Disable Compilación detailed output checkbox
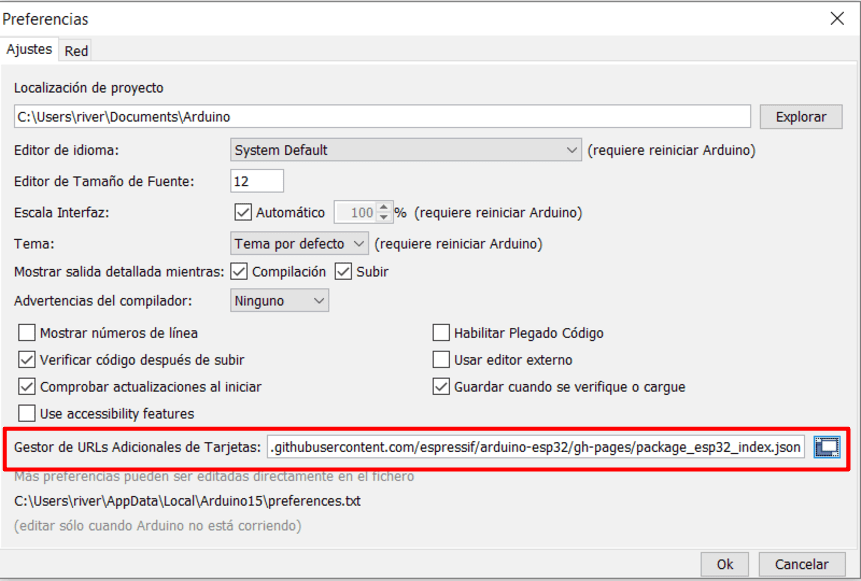Viewport: 861px width, 581px height. (239, 271)
